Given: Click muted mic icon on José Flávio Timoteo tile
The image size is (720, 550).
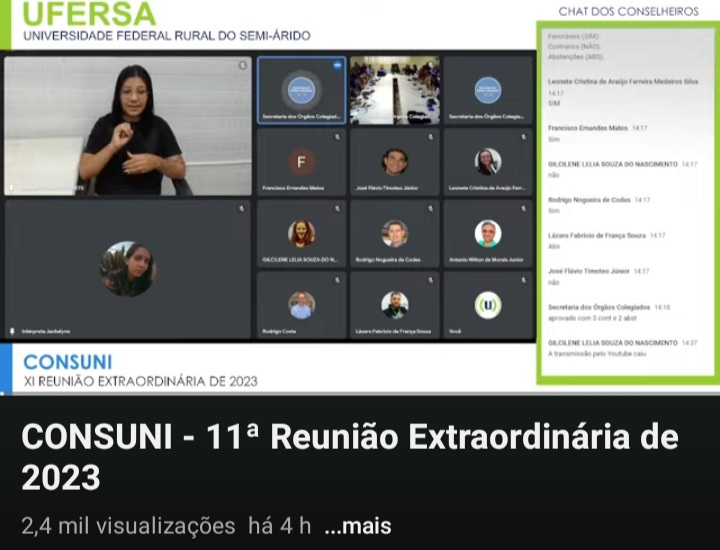Looking at the screenshot, I should [431, 137].
